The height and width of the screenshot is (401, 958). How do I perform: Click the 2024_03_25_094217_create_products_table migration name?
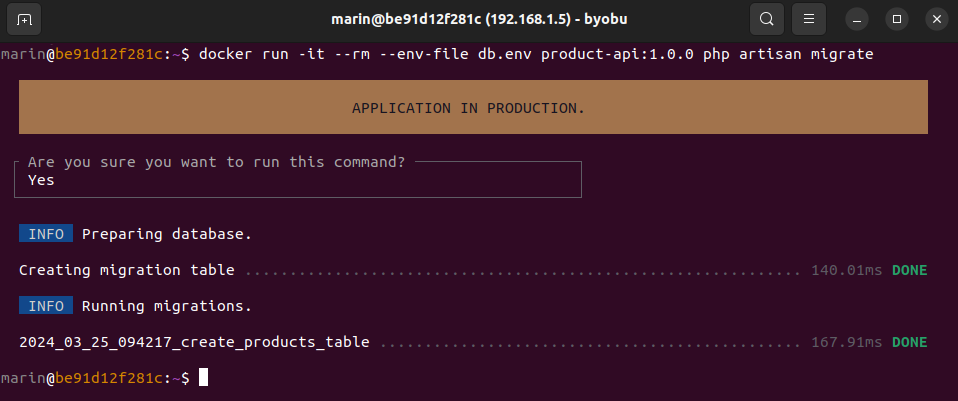(x=194, y=342)
